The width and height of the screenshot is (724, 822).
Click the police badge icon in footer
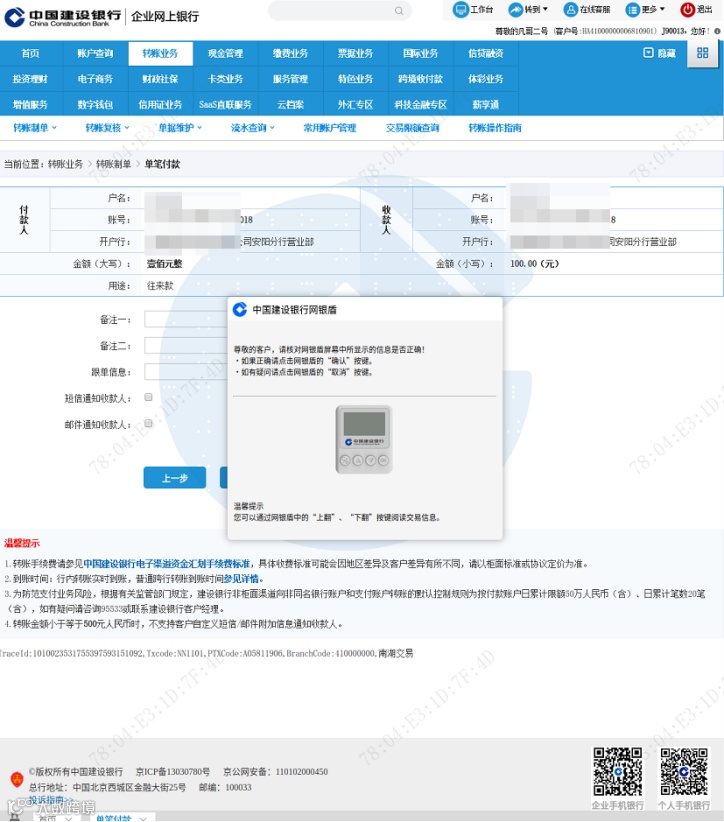click(x=17, y=779)
